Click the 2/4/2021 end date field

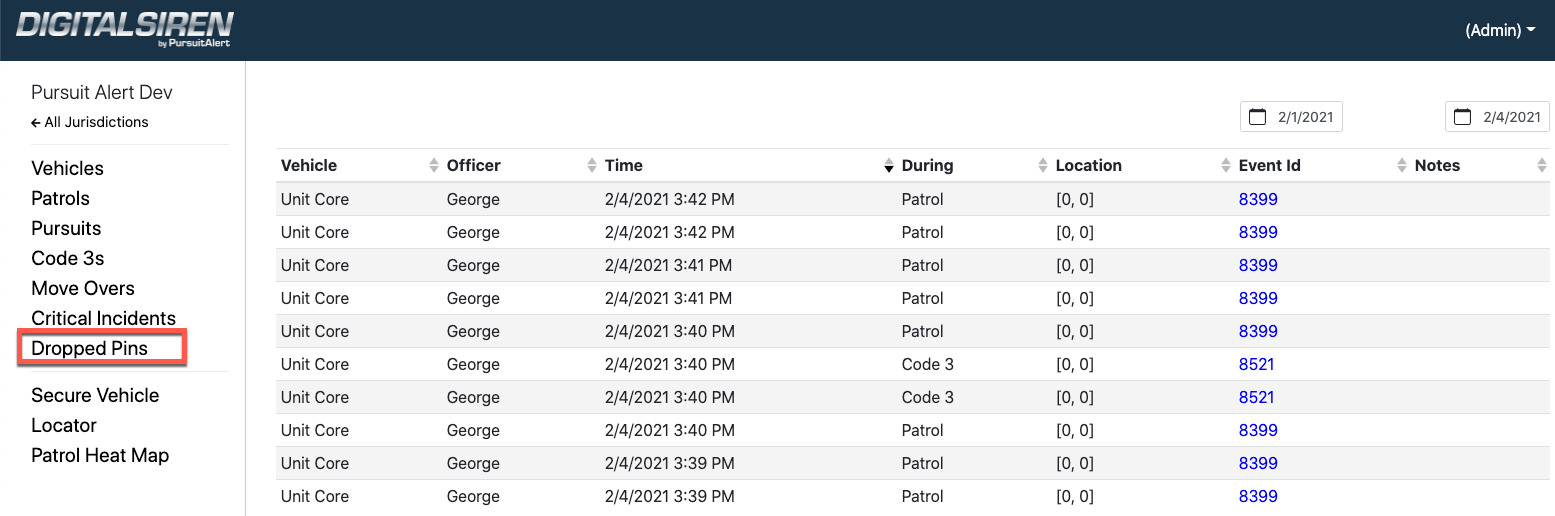point(1498,117)
